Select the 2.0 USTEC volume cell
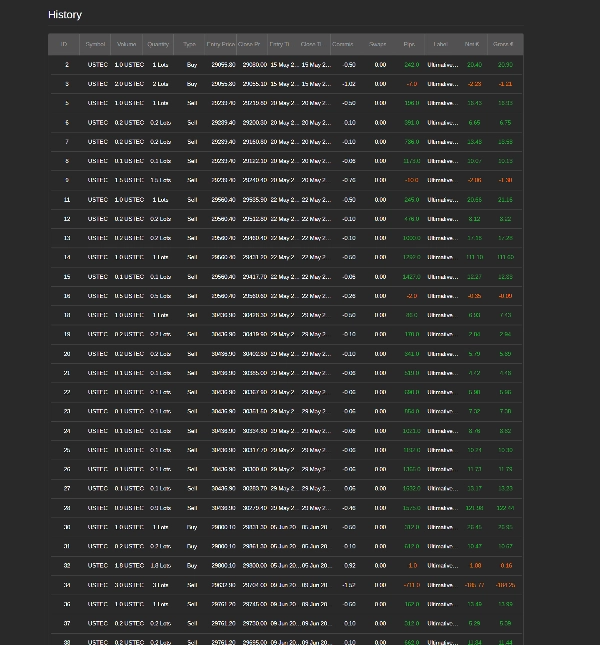Screen dimensions: 600x645 coord(129,84)
